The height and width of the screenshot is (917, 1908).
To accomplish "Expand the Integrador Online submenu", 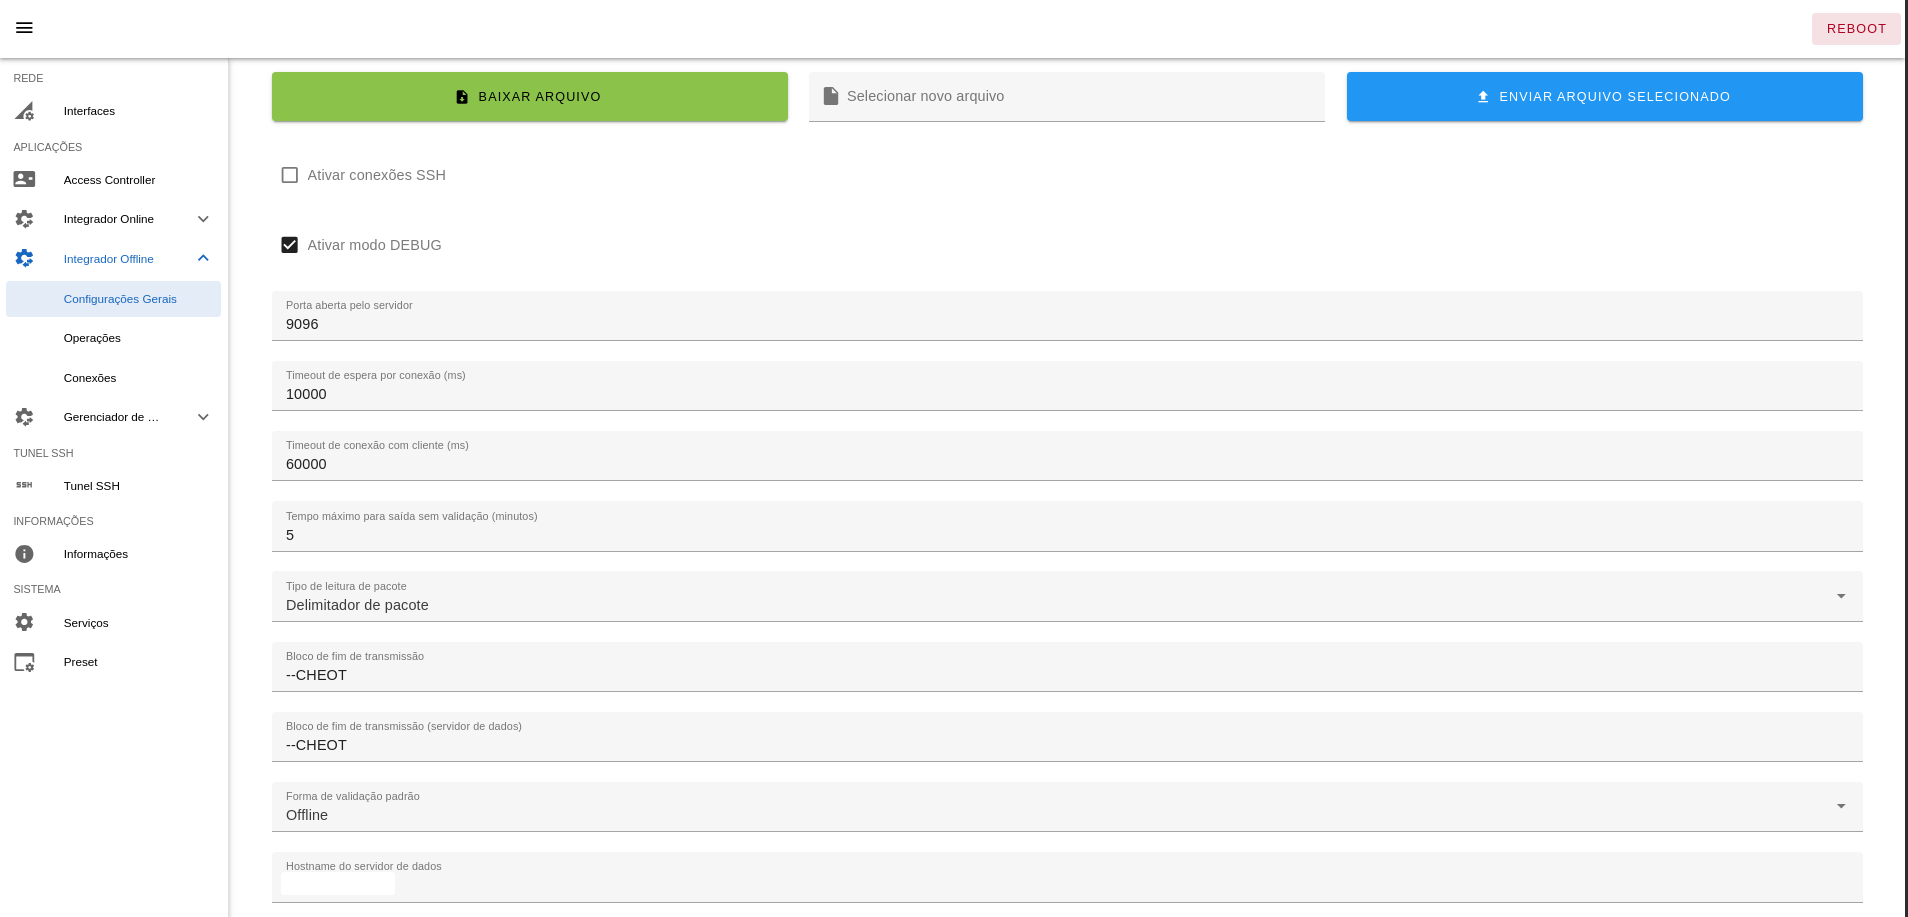I will 203,219.
